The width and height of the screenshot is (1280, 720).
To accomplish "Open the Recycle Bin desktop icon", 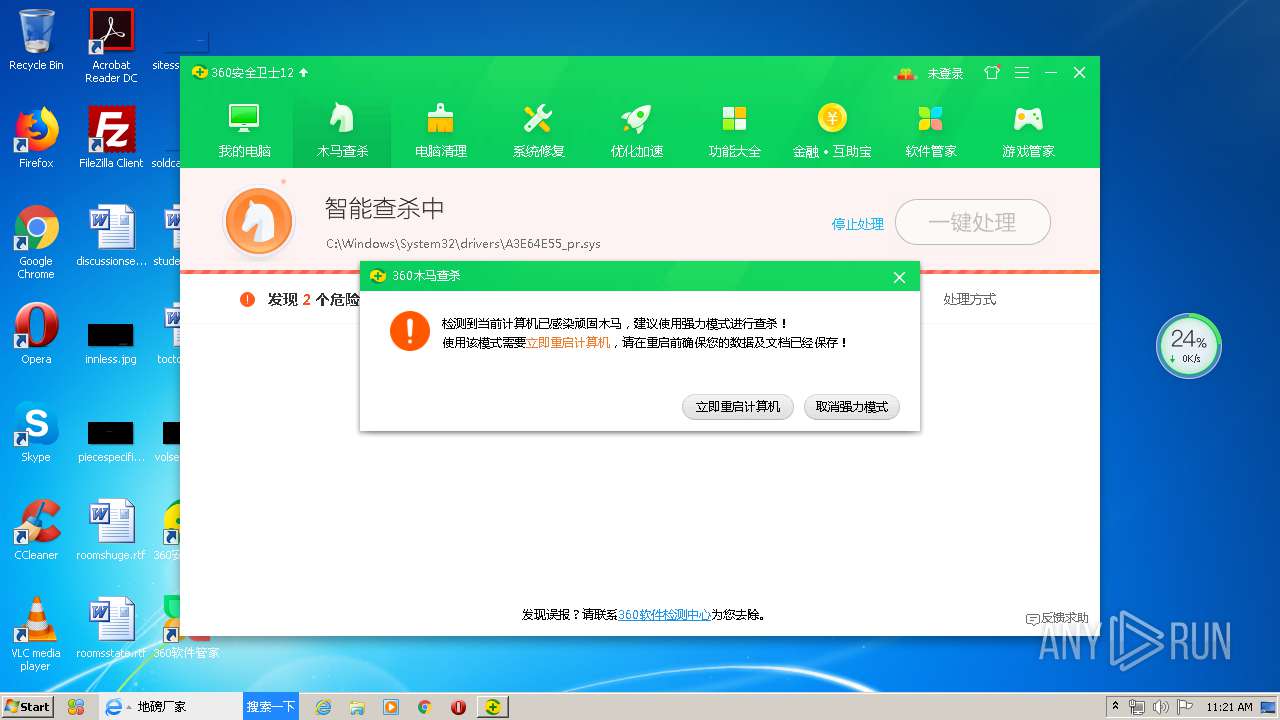I will (36, 40).
